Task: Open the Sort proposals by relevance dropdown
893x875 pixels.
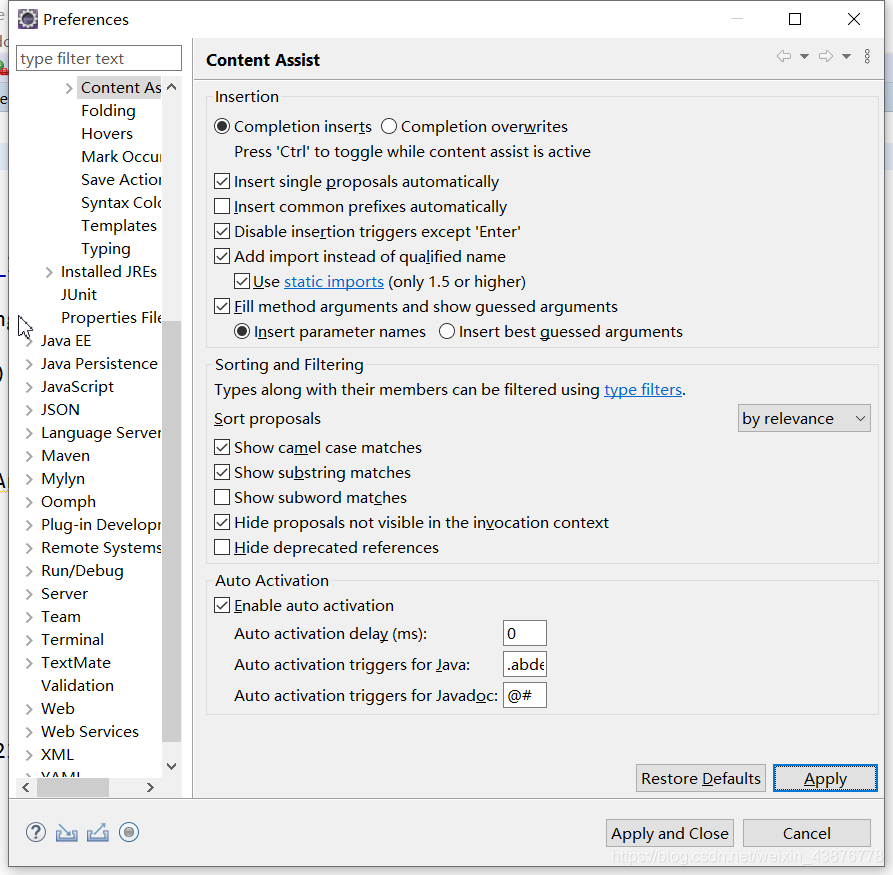Action: [804, 418]
